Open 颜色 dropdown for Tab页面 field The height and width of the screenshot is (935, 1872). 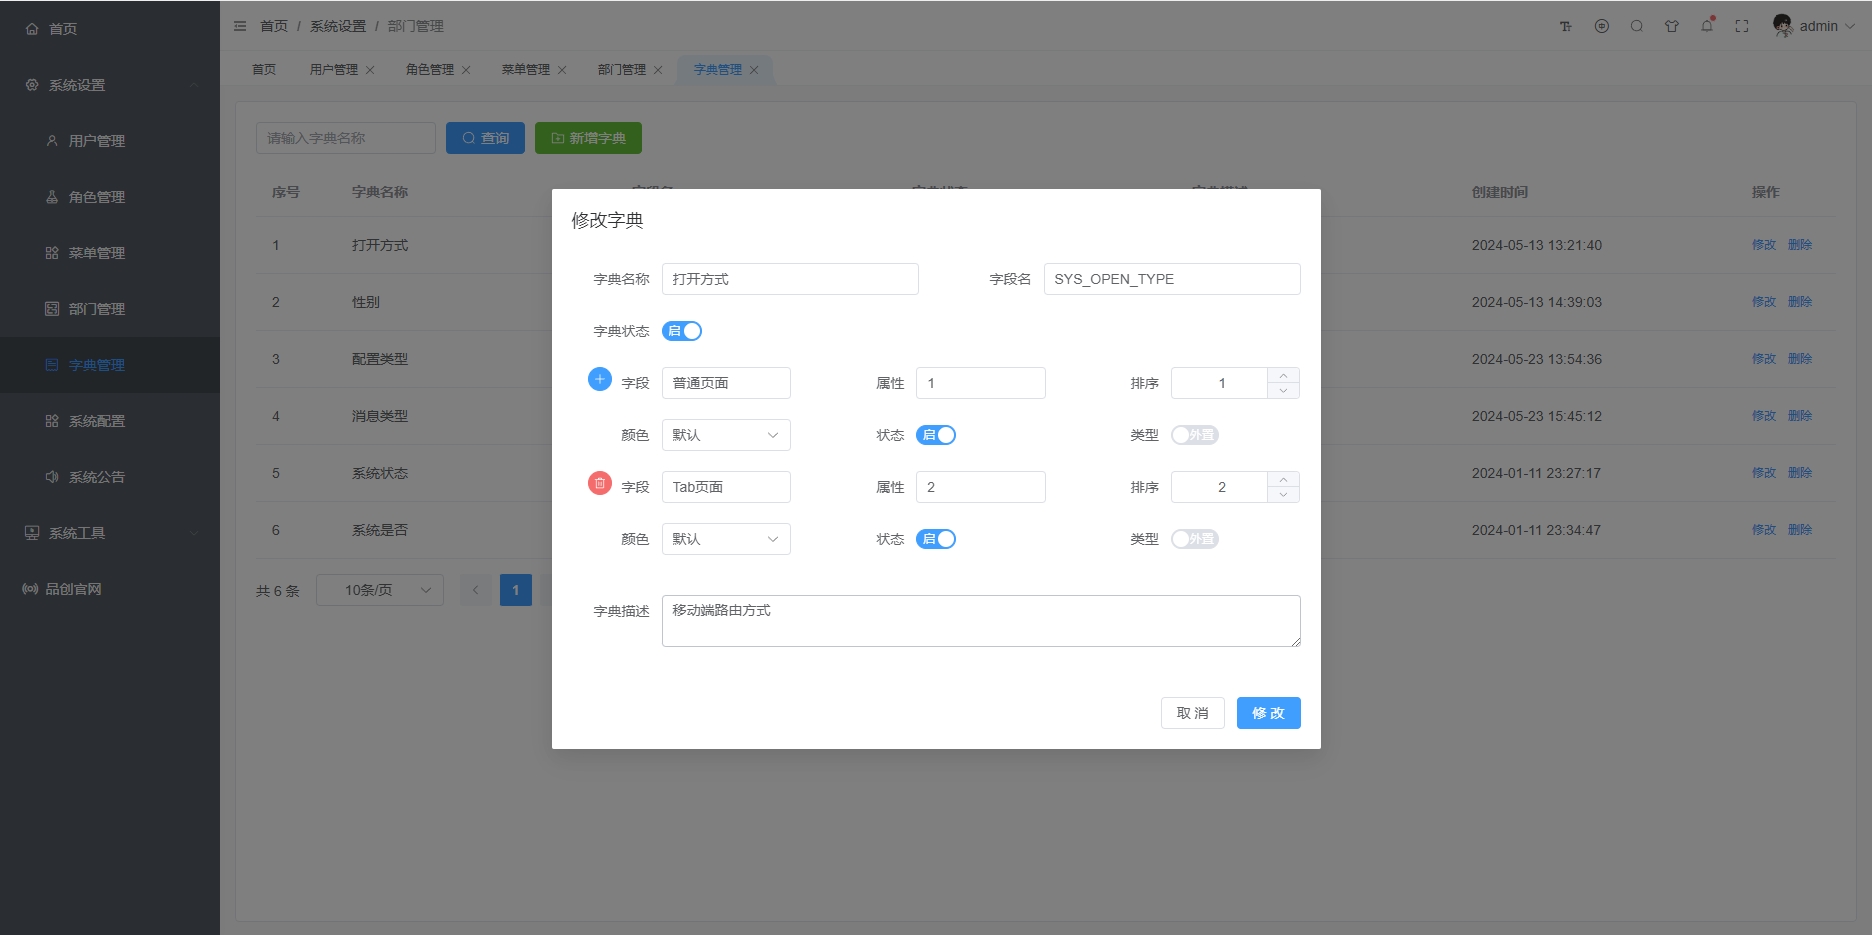(726, 539)
